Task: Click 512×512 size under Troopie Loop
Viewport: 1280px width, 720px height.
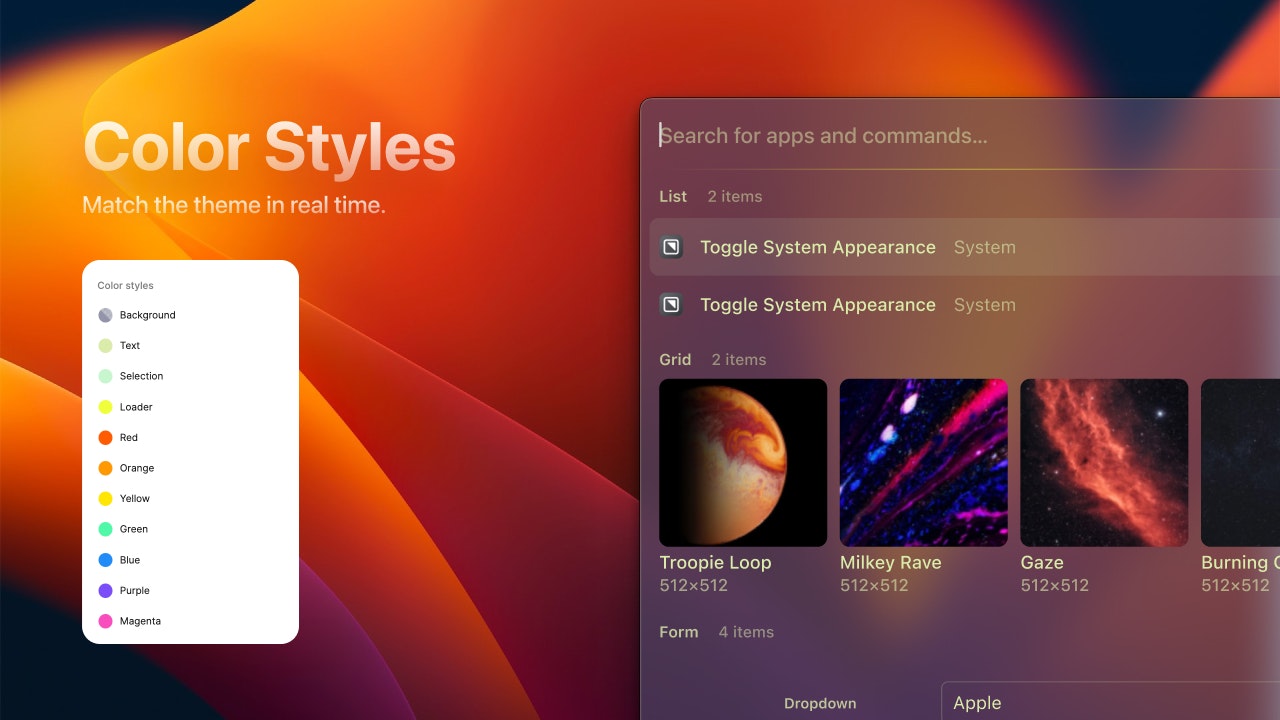Action: (694, 585)
